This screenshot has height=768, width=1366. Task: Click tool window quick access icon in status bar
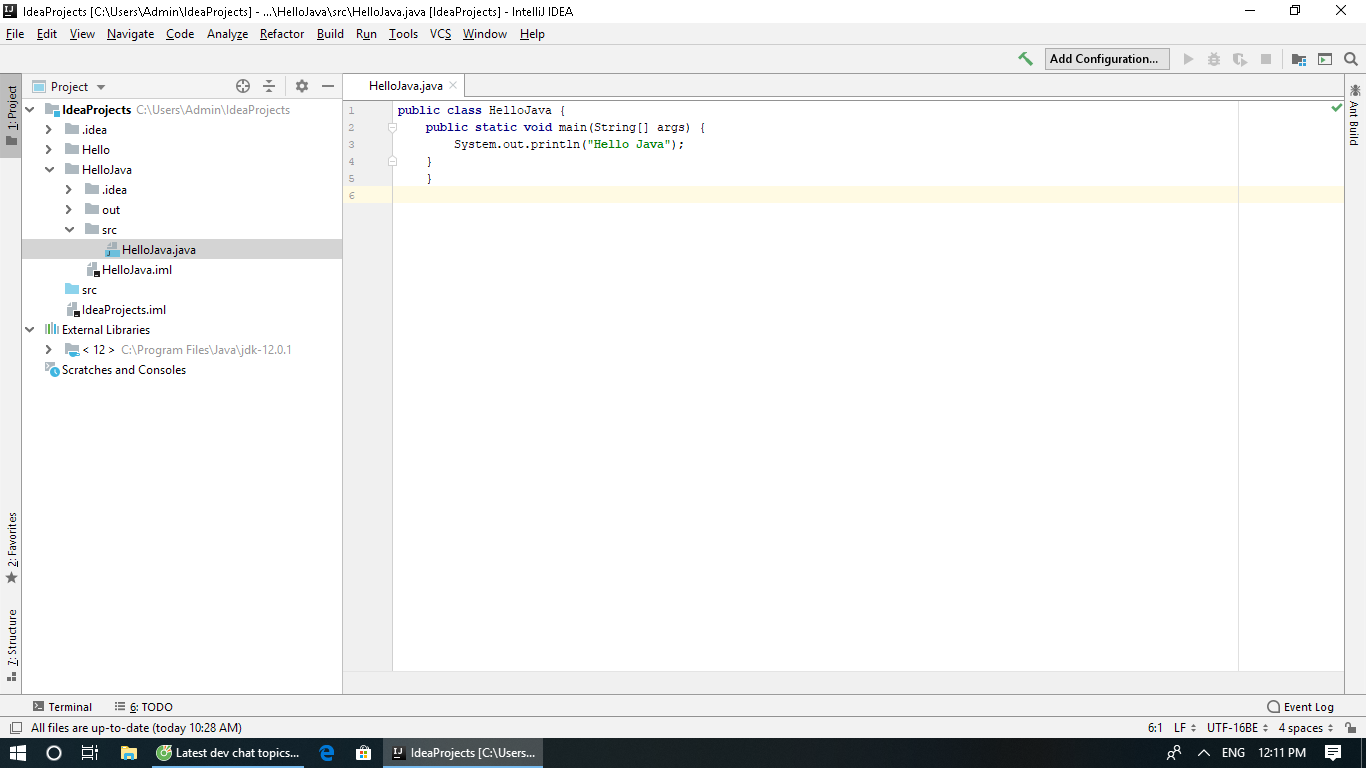[15, 728]
